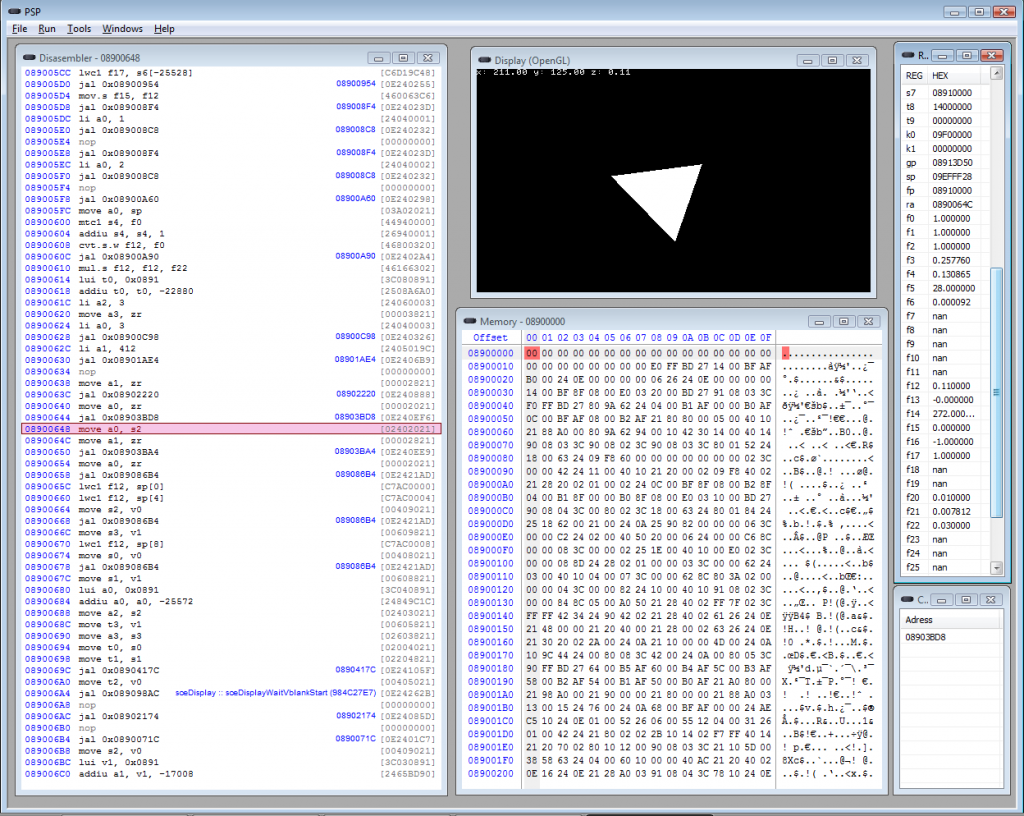Click the PSP icon in Memory window title
1024x816 pixels.
(x=471, y=322)
